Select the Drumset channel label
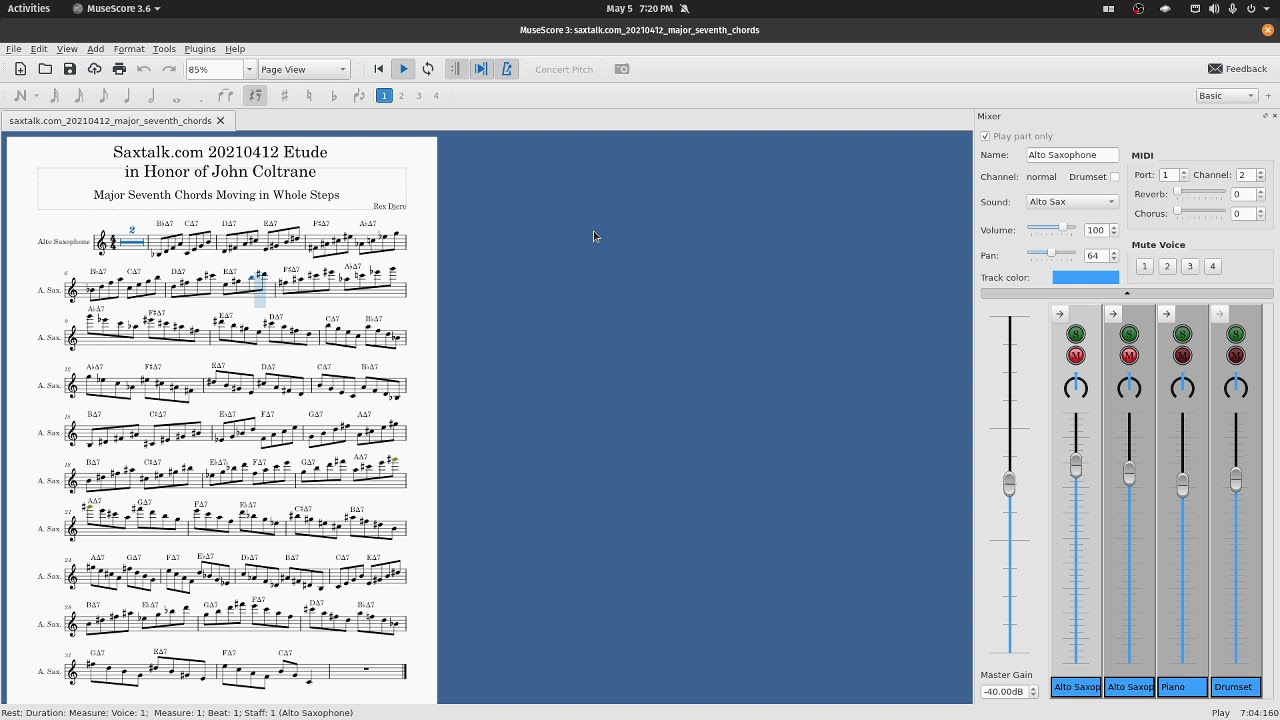The height and width of the screenshot is (720, 1280). 1235,687
